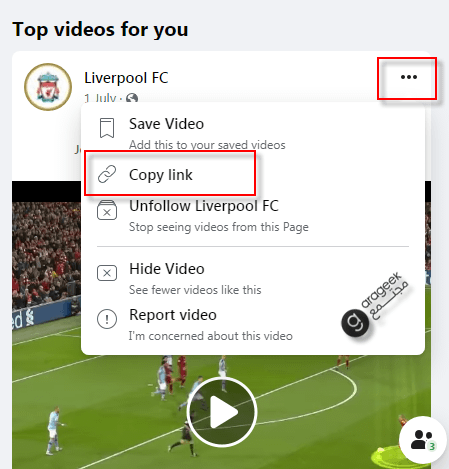Click the Report exclamation icon
Screen dimensions: 449x469
[x=107, y=319]
